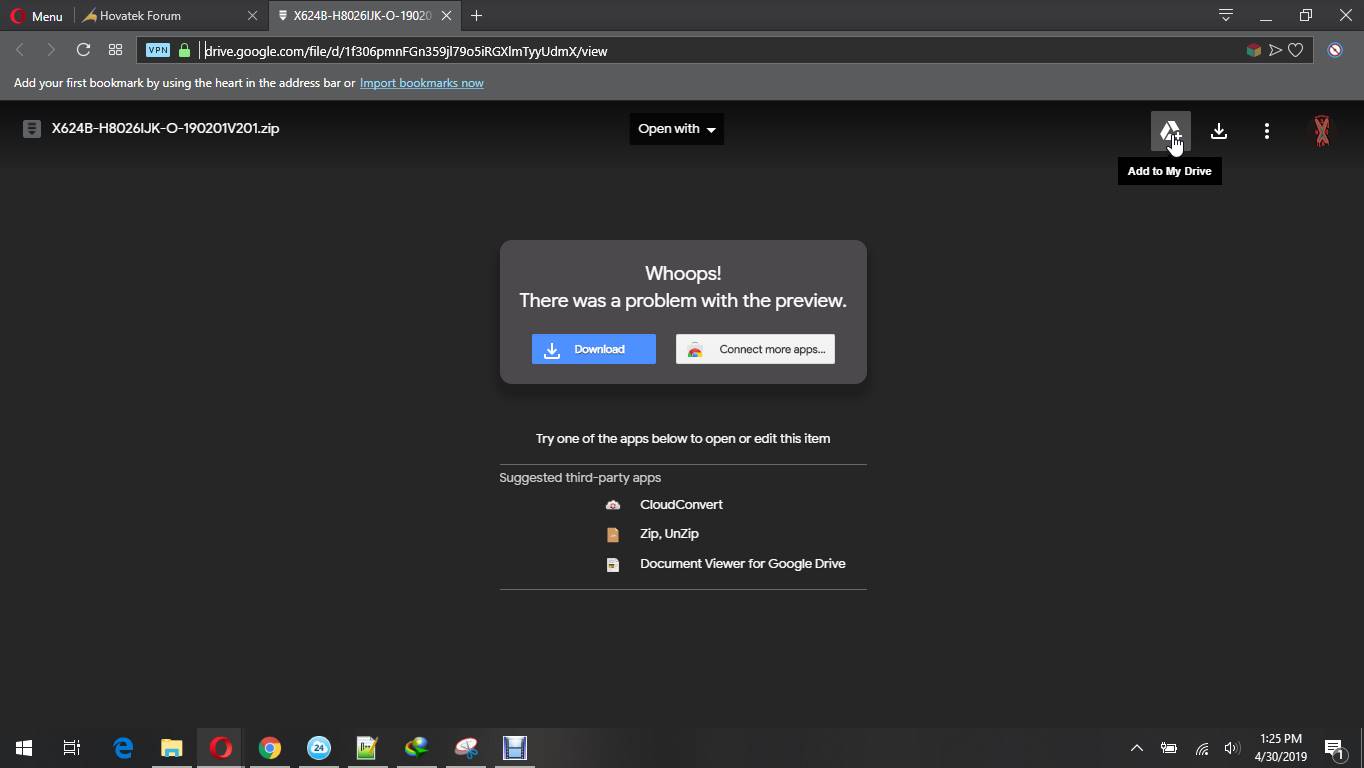Open the Open with dropdown

coord(676,128)
